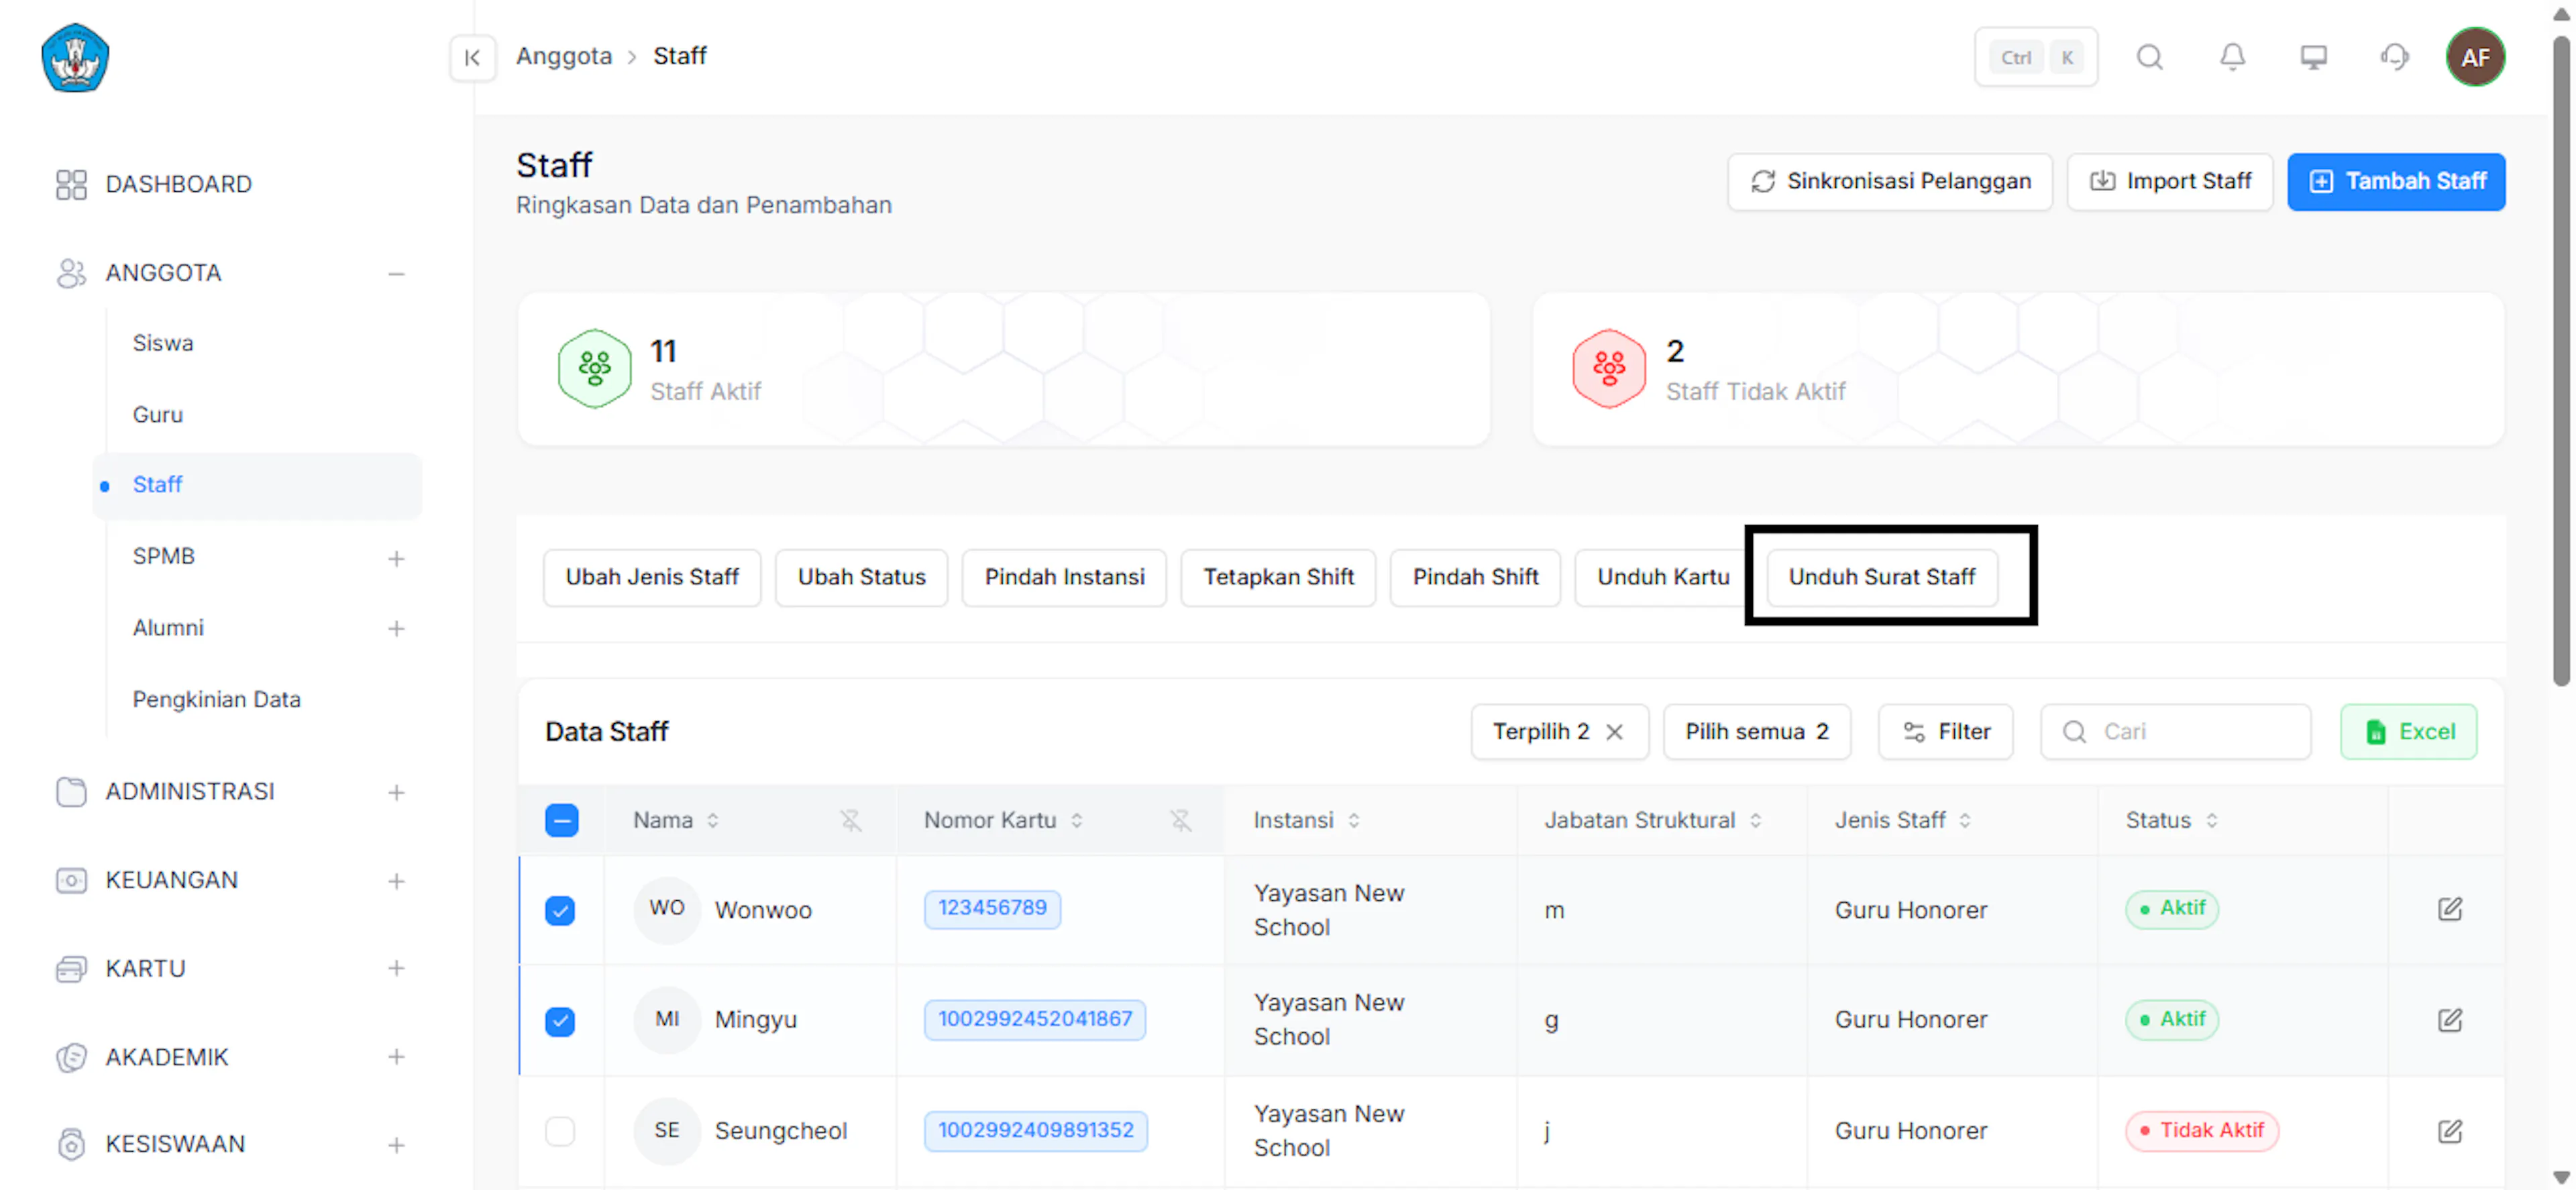Go to the Siswa submenu
This screenshot has height=1190, width=2576.
tap(163, 343)
